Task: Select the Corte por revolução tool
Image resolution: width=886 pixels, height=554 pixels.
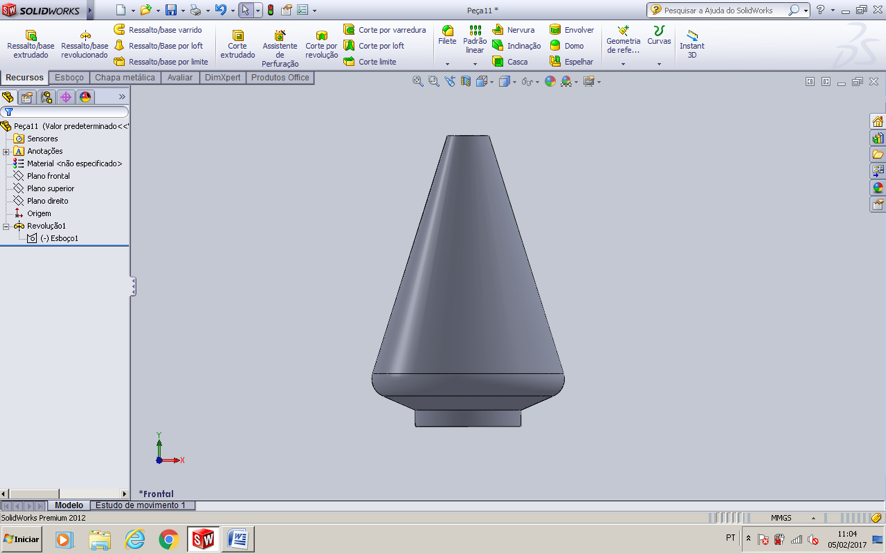Action: [x=322, y=44]
